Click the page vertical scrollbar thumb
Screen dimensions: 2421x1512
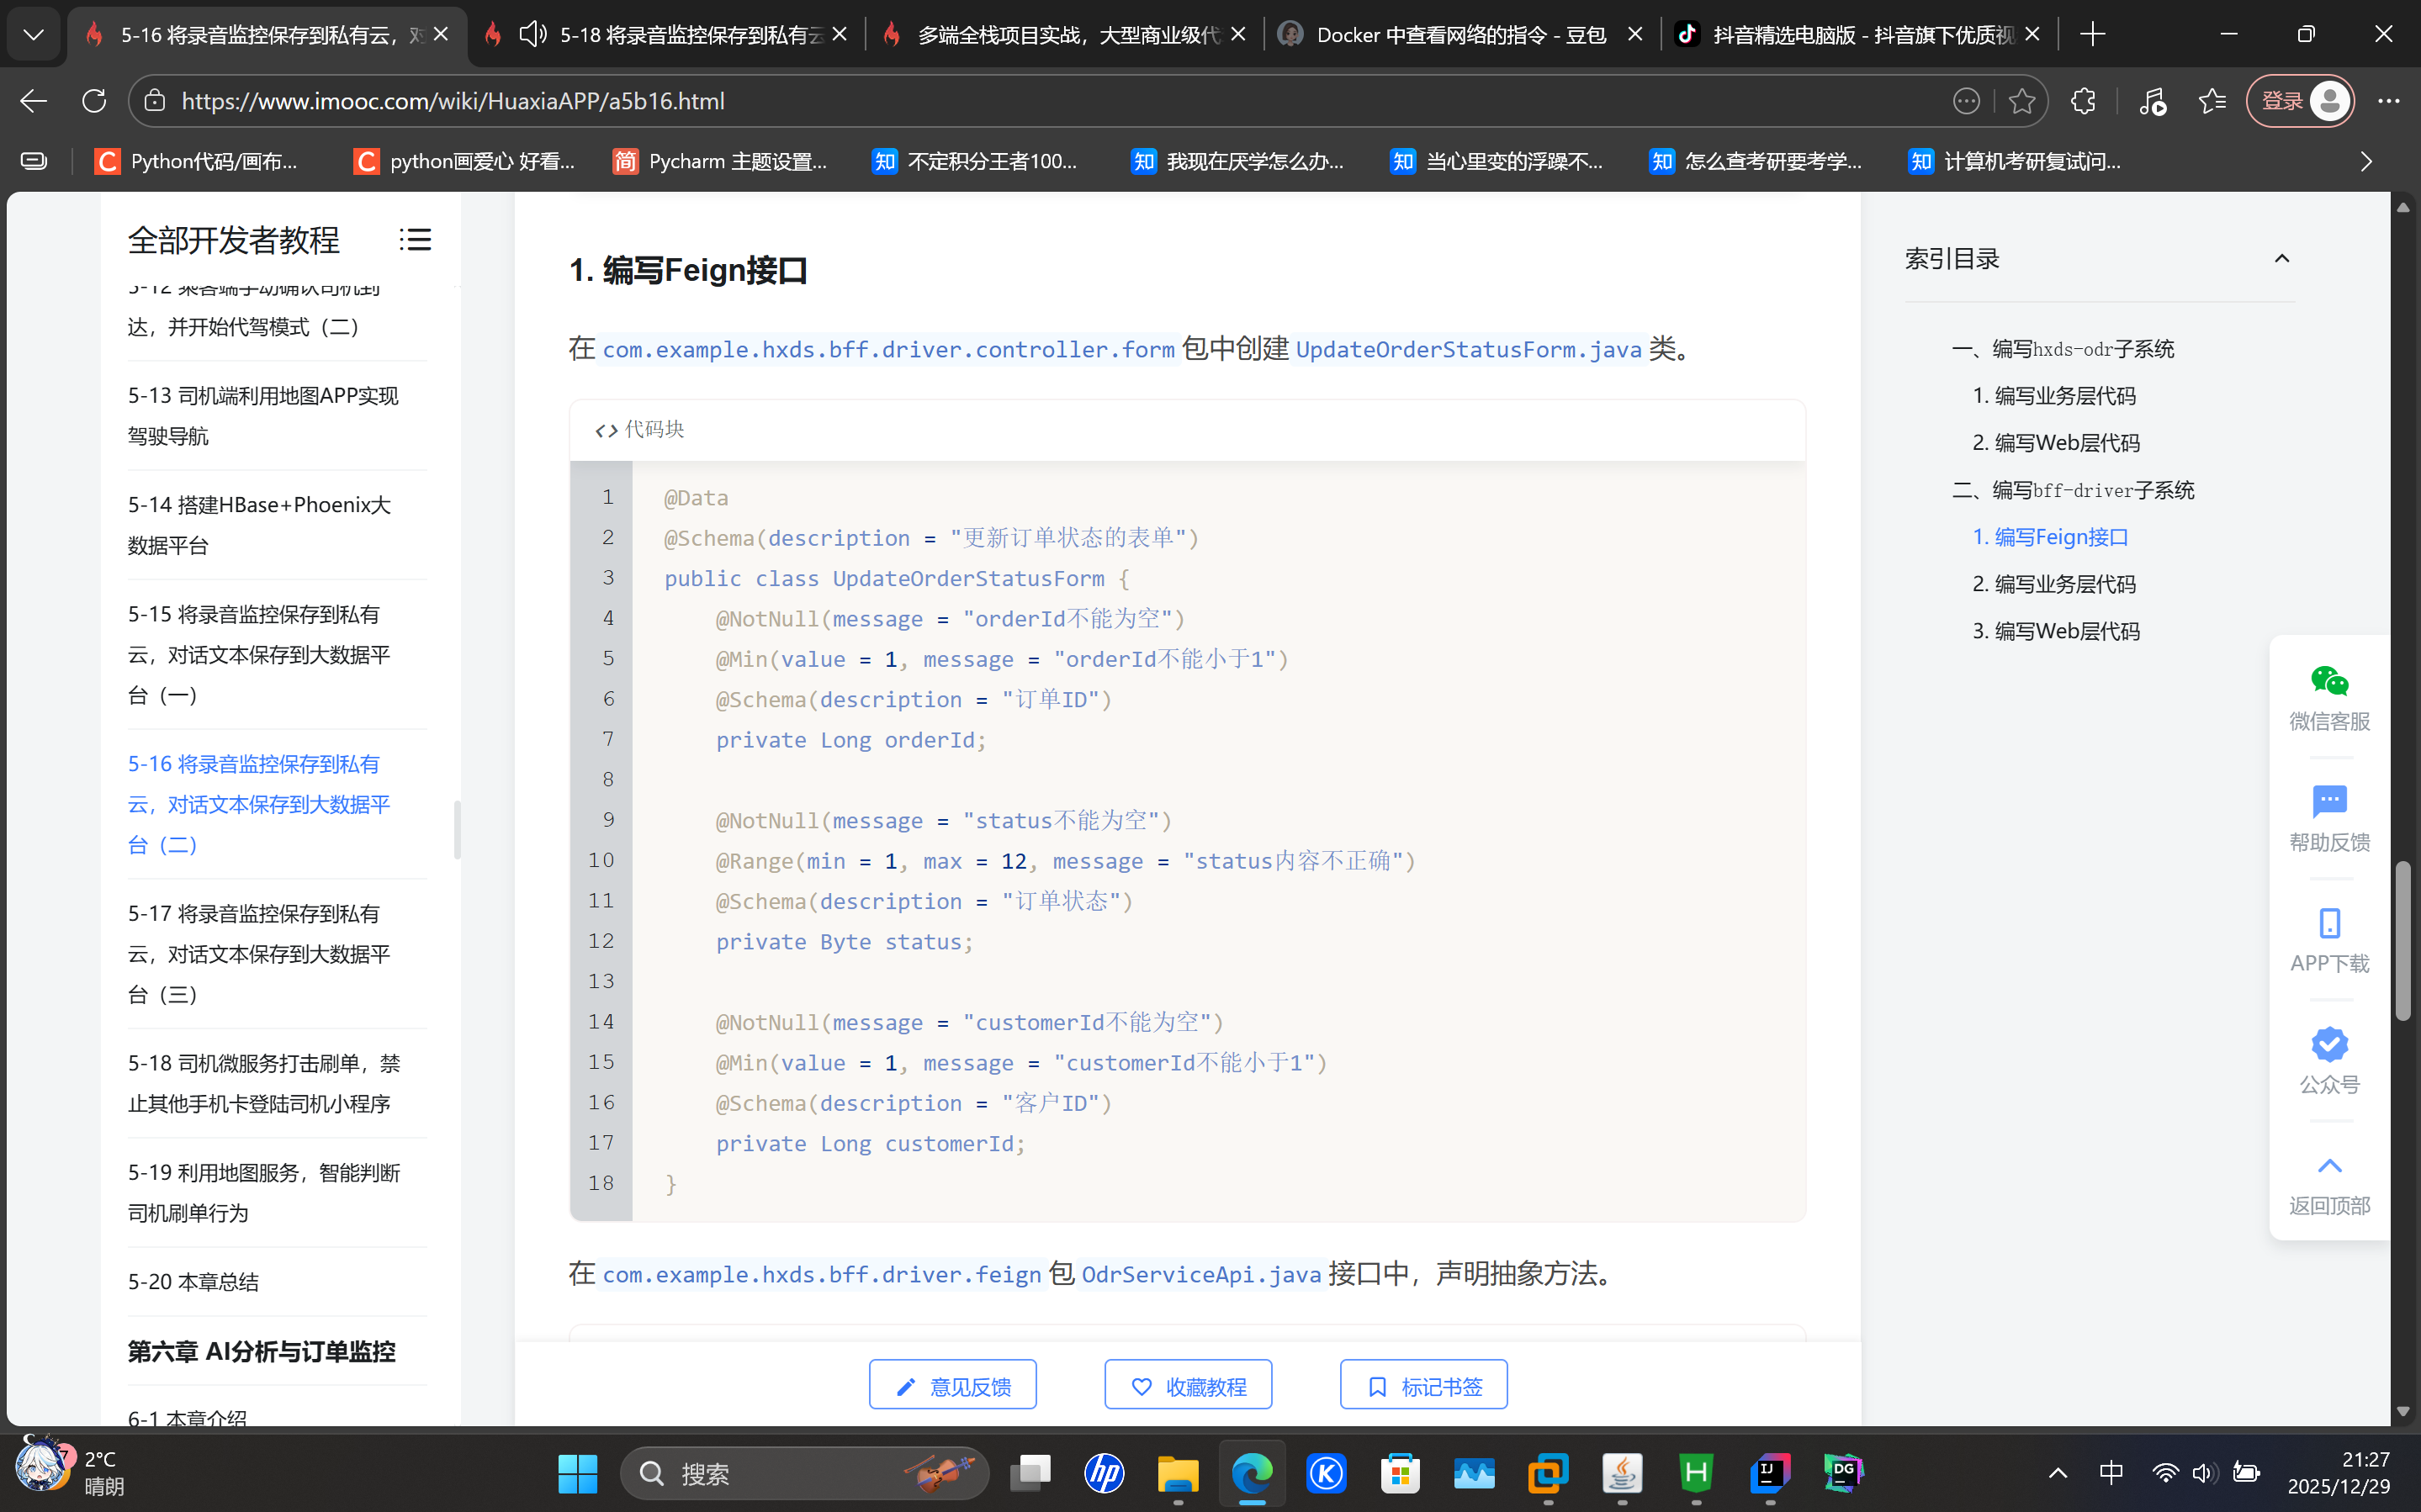point(2402,940)
